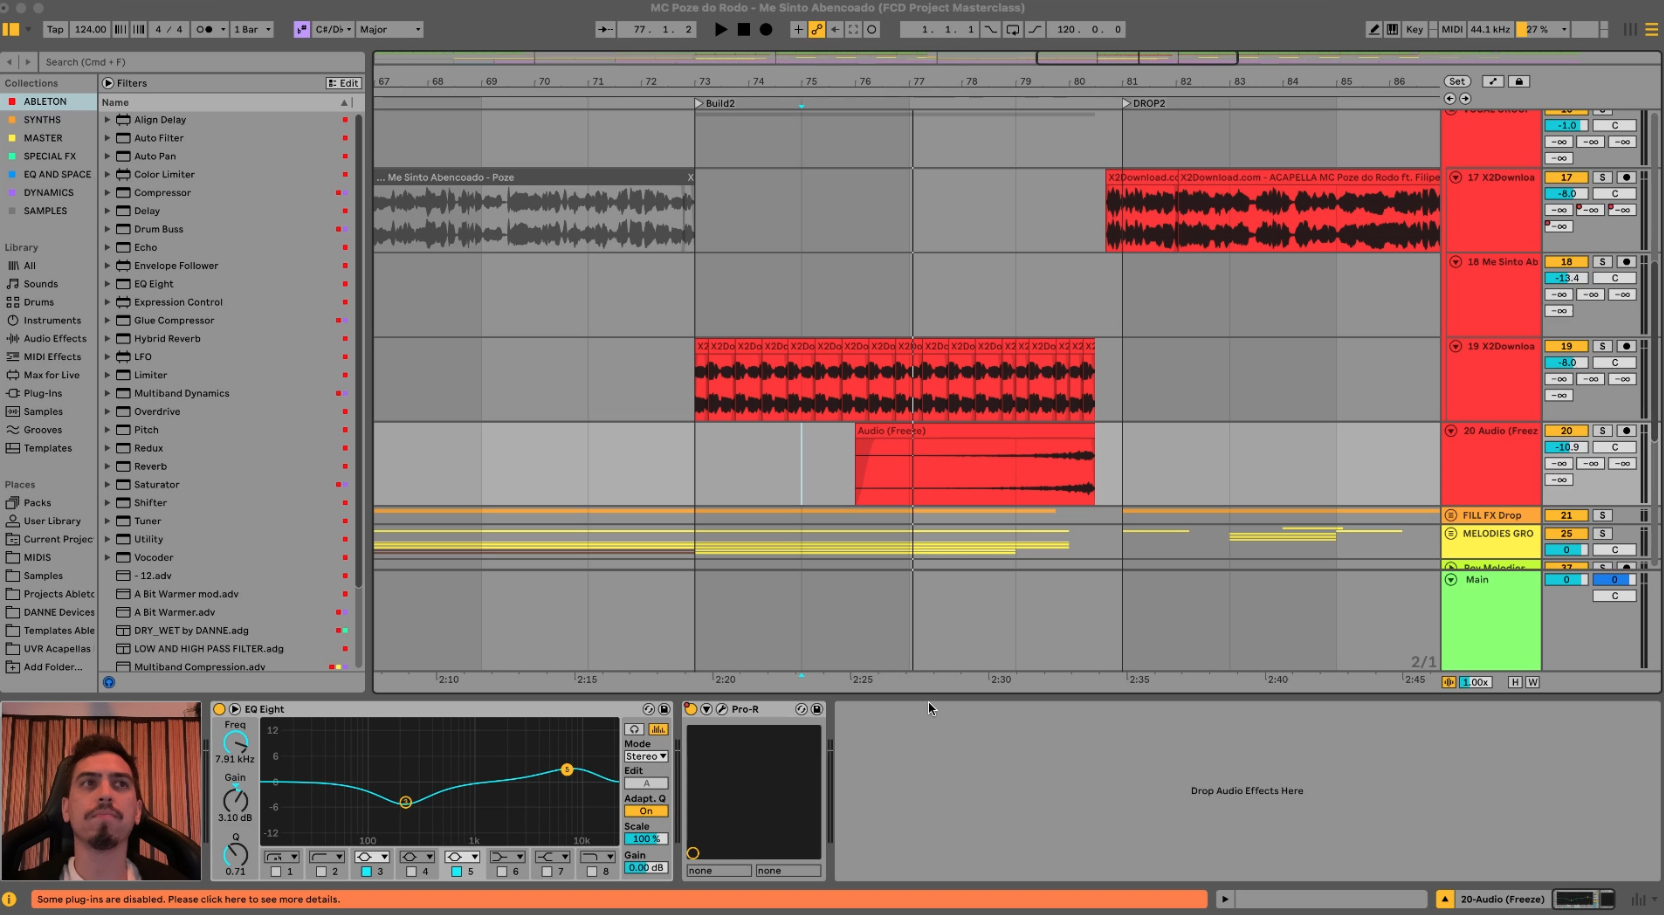
Task: Open the Major scale type dropdown
Action: (x=390, y=29)
